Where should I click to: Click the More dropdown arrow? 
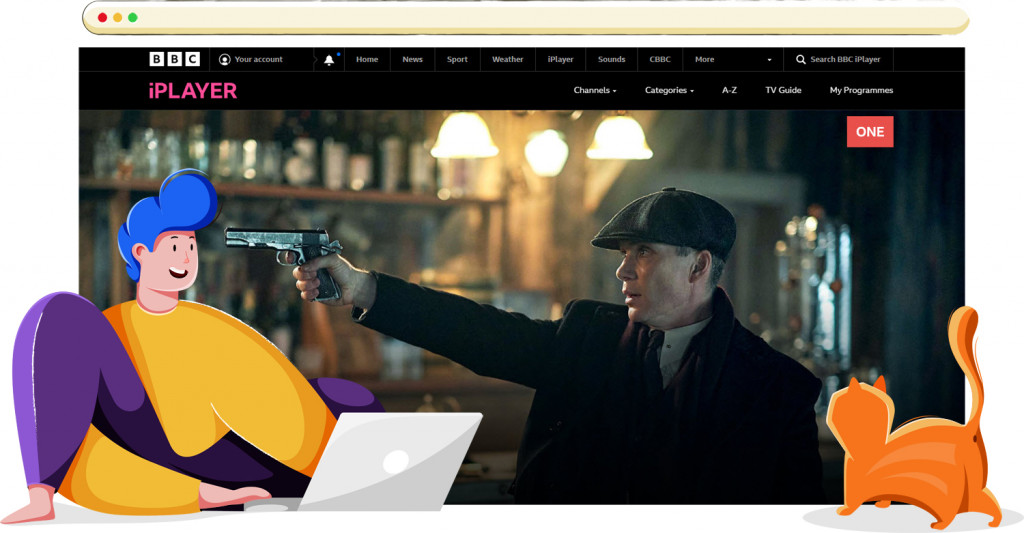769,60
